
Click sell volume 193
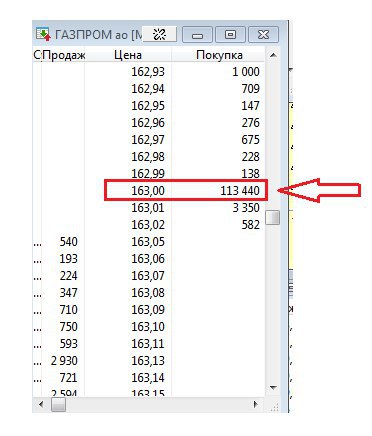69,259
